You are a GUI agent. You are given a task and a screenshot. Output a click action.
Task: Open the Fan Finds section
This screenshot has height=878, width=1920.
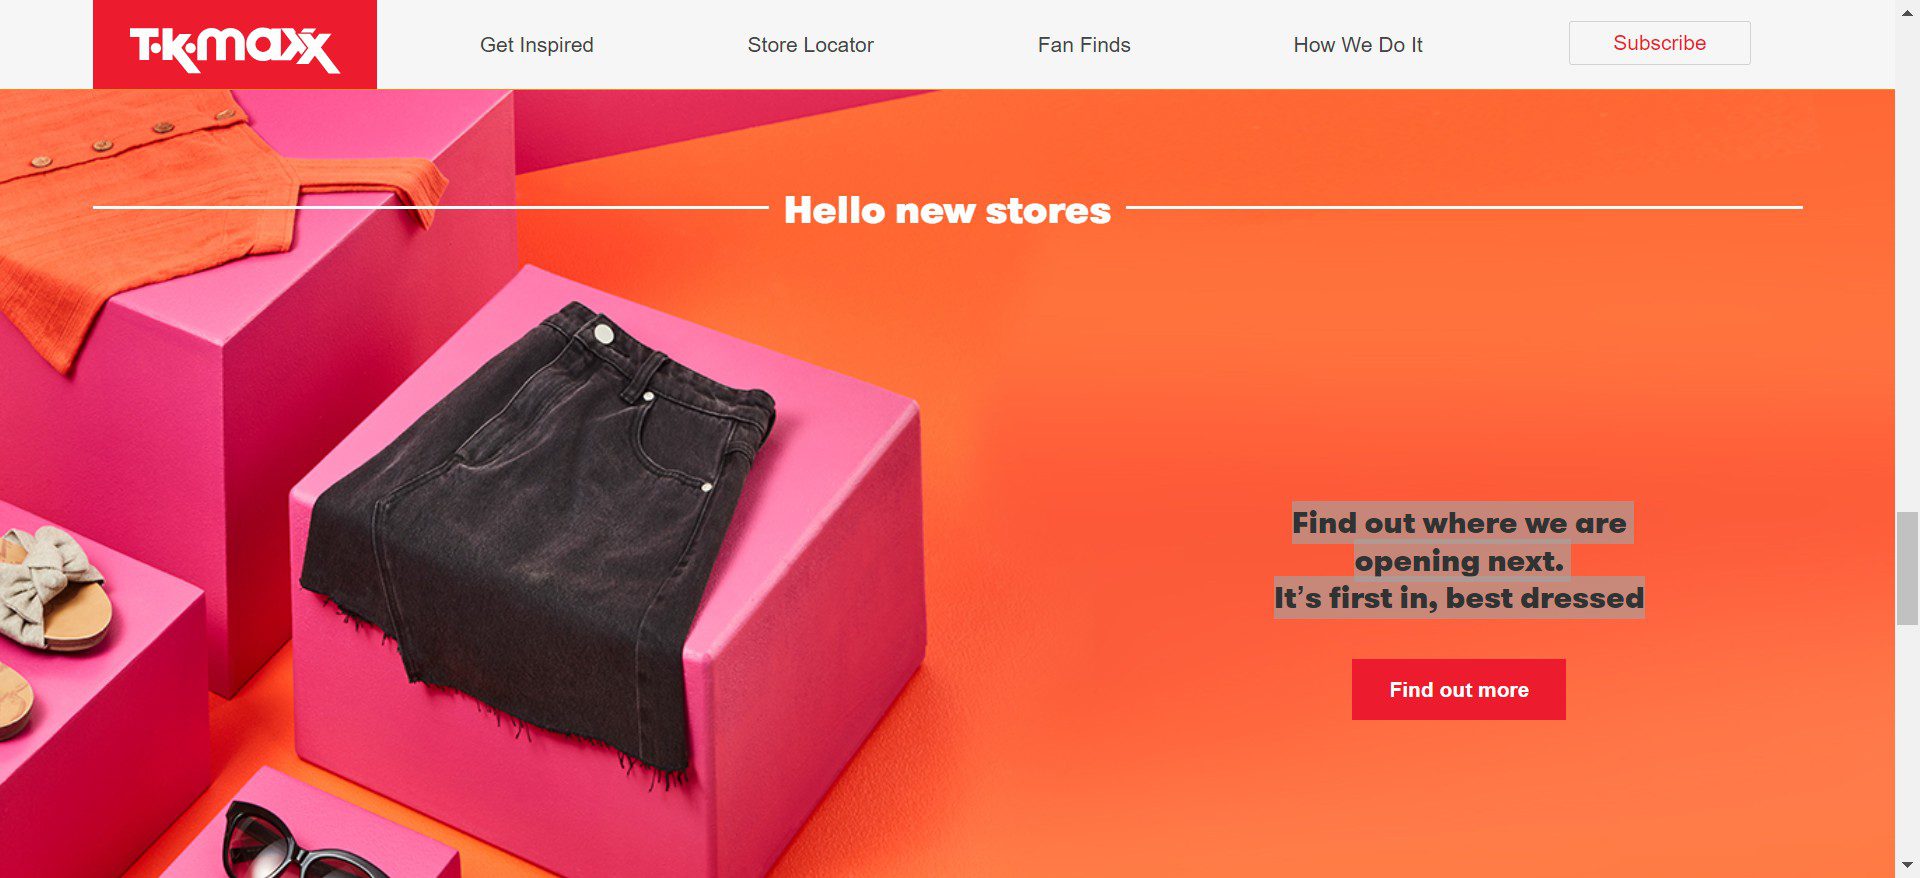(1084, 45)
